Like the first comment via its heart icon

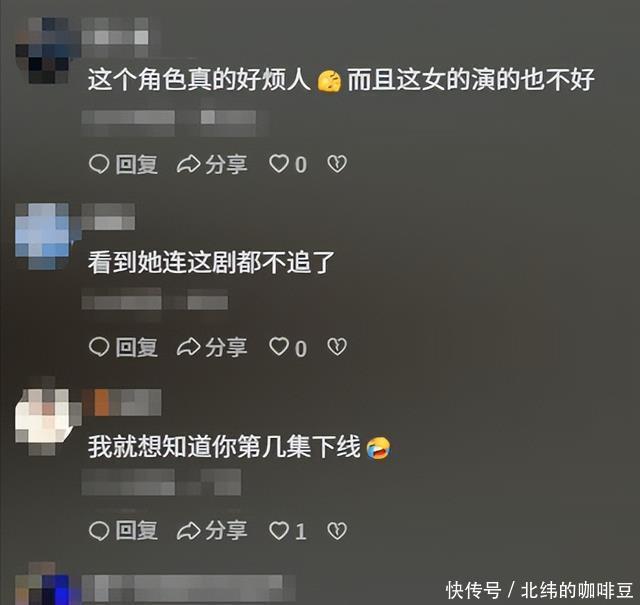279,164
